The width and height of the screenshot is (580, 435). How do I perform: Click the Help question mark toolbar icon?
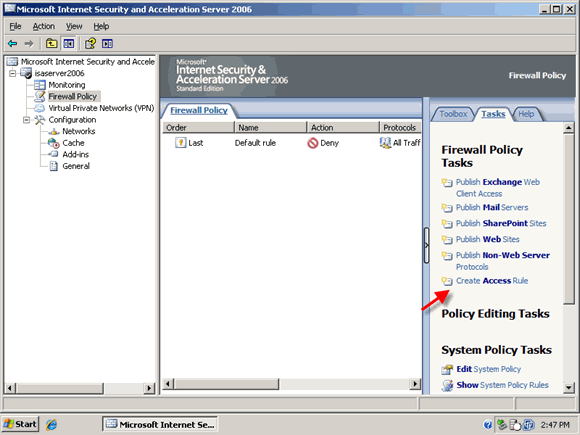click(x=90, y=44)
